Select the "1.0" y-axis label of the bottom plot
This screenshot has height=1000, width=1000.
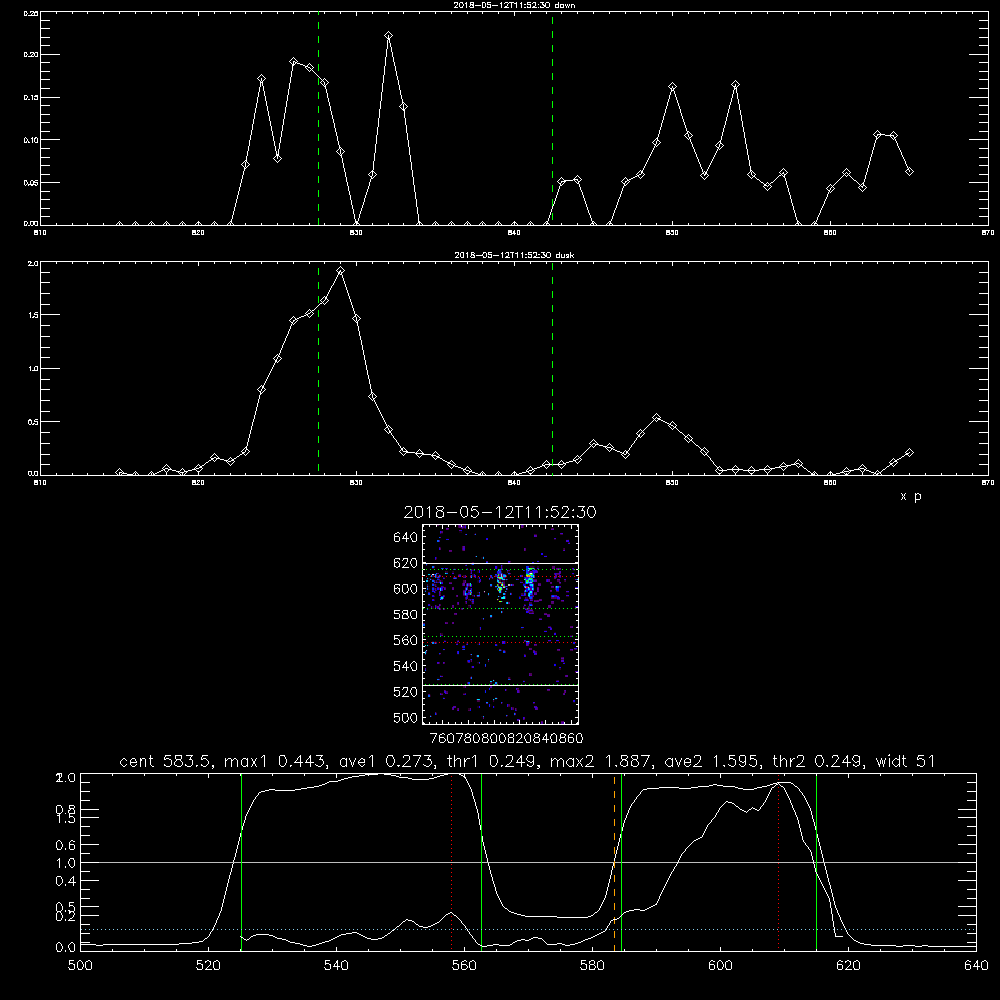[x=66, y=863]
